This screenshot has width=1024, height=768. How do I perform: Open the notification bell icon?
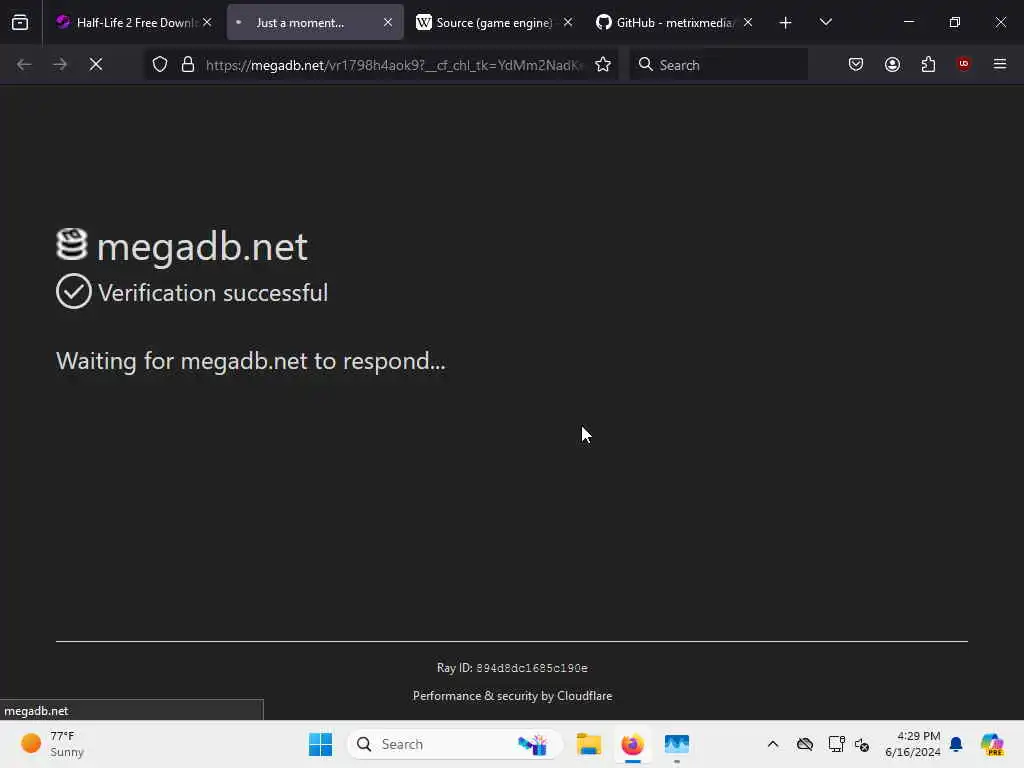[956, 744]
